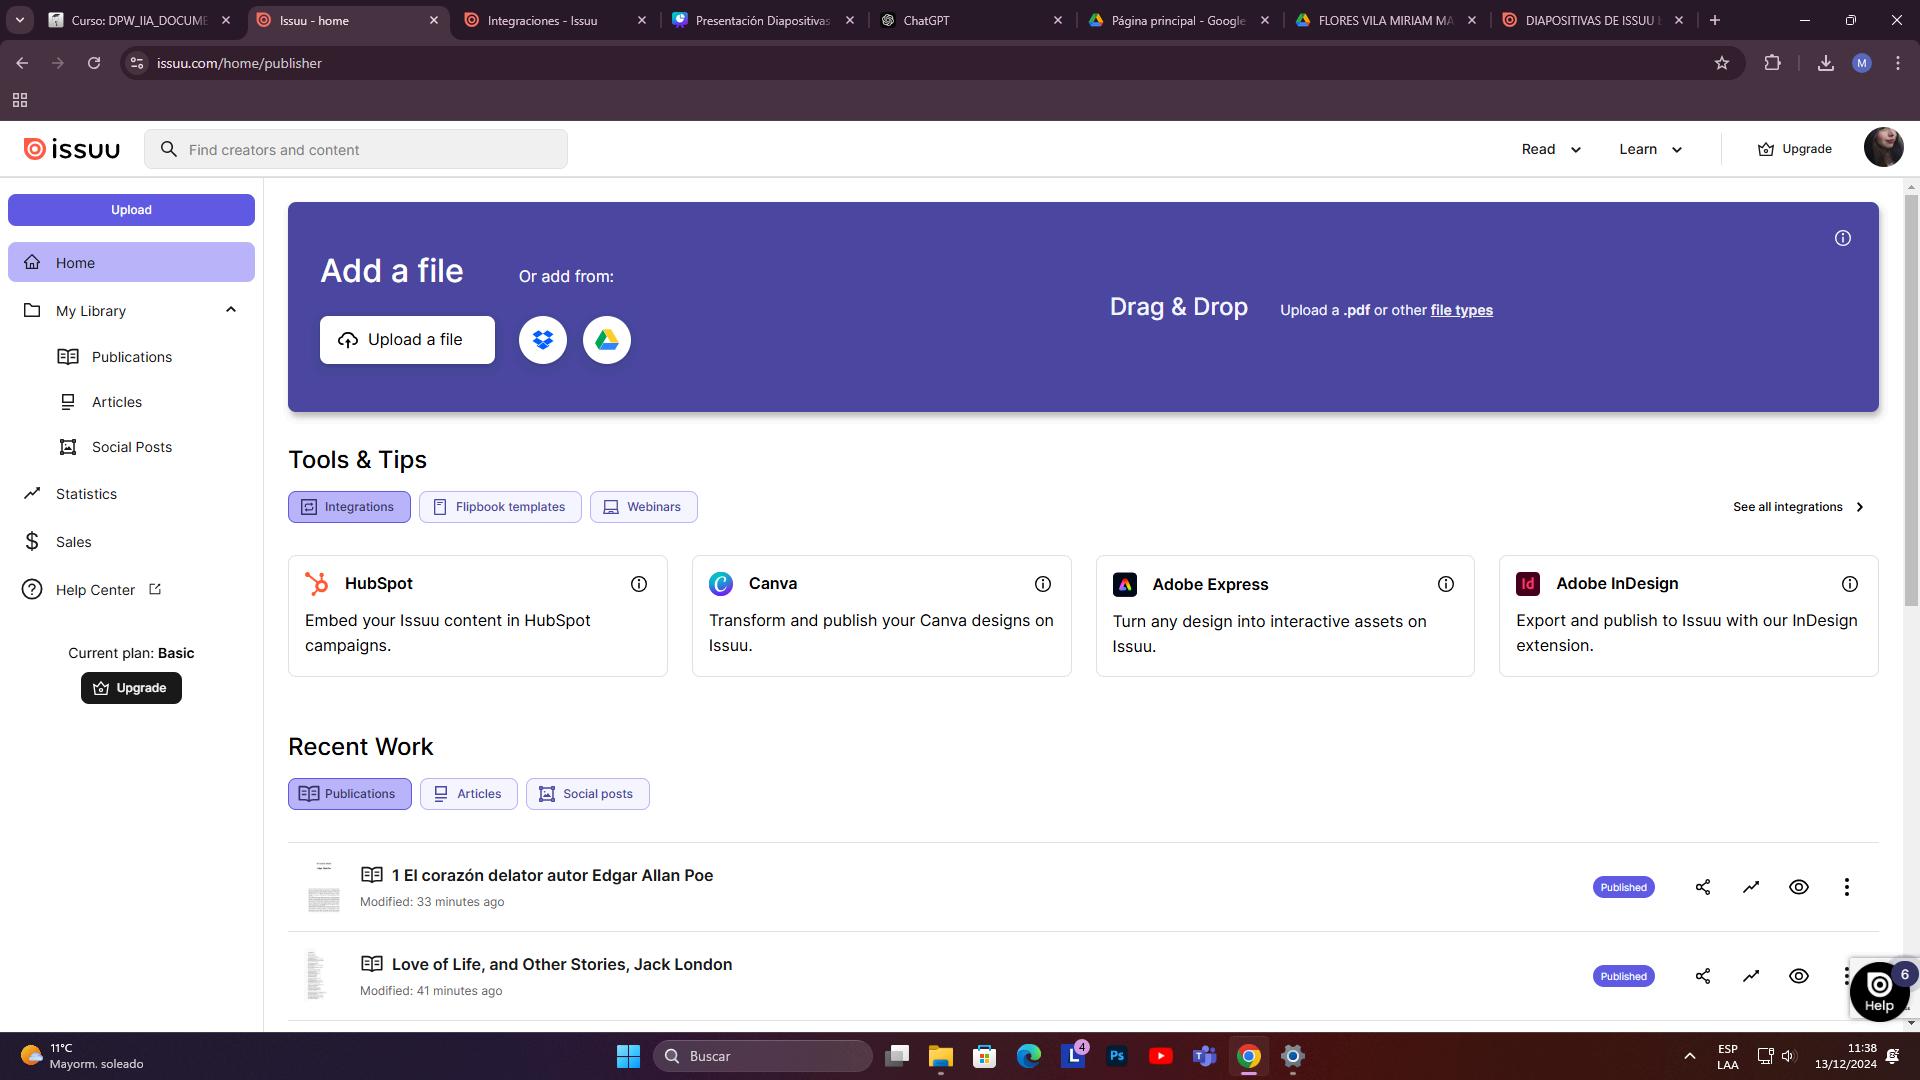1920x1080 pixels.
Task: Expand the Read dropdown menu
Action: click(x=1551, y=149)
